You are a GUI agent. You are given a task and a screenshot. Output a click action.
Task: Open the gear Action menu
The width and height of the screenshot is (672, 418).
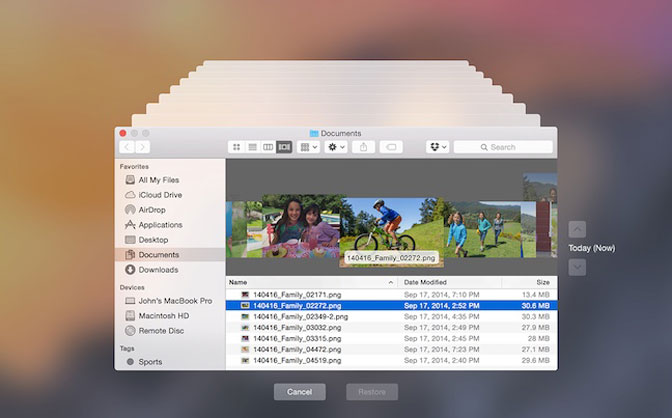[x=336, y=147]
